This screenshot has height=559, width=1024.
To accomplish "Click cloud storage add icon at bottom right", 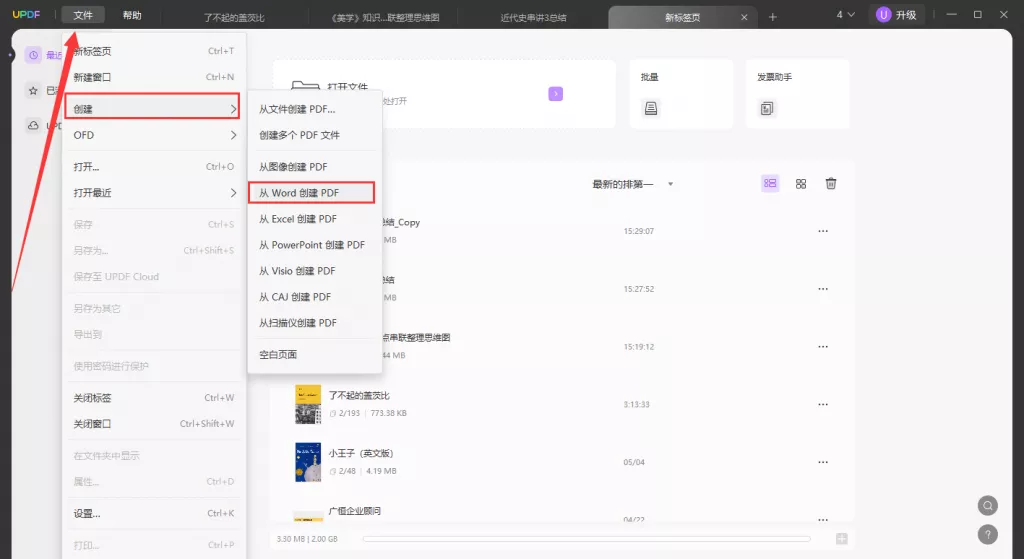I will click(842, 539).
